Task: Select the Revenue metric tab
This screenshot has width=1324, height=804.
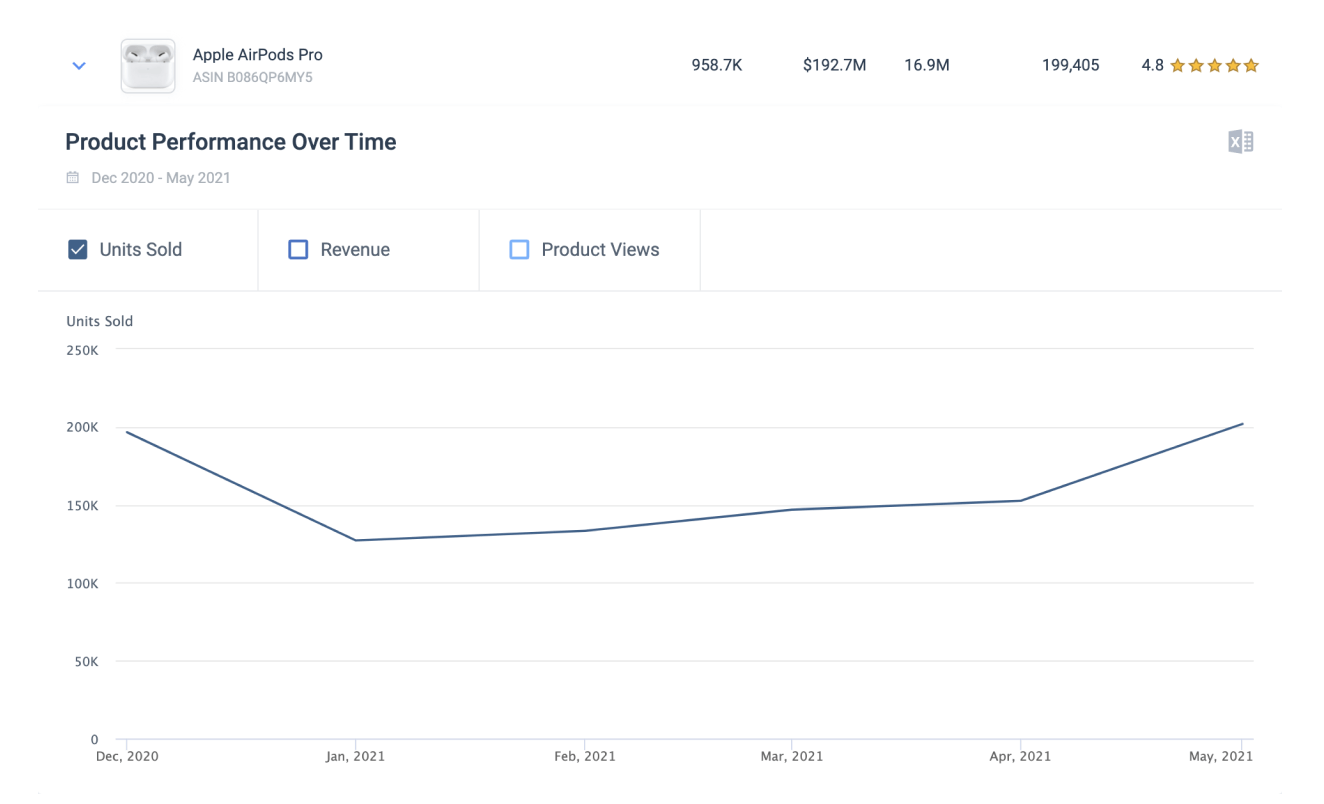Action: 368,250
